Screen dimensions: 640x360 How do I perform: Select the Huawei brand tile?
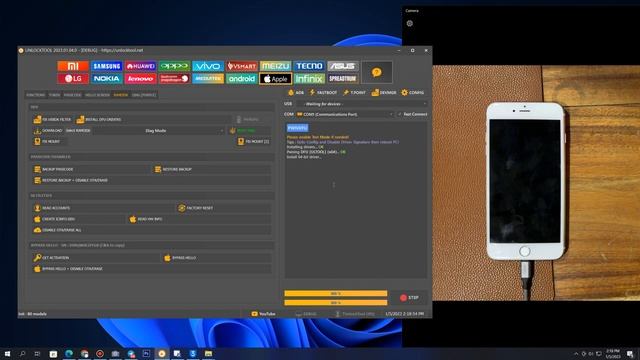(140, 66)
